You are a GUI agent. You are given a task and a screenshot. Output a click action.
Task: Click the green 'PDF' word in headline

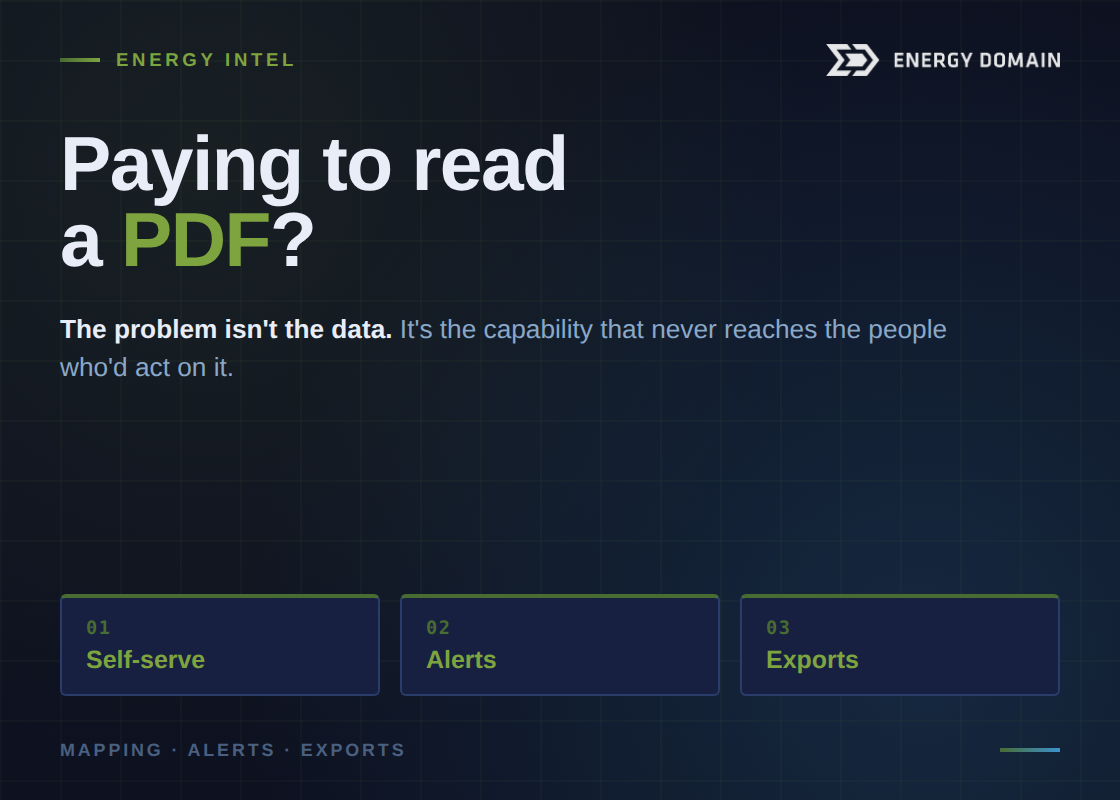point(196,241)
